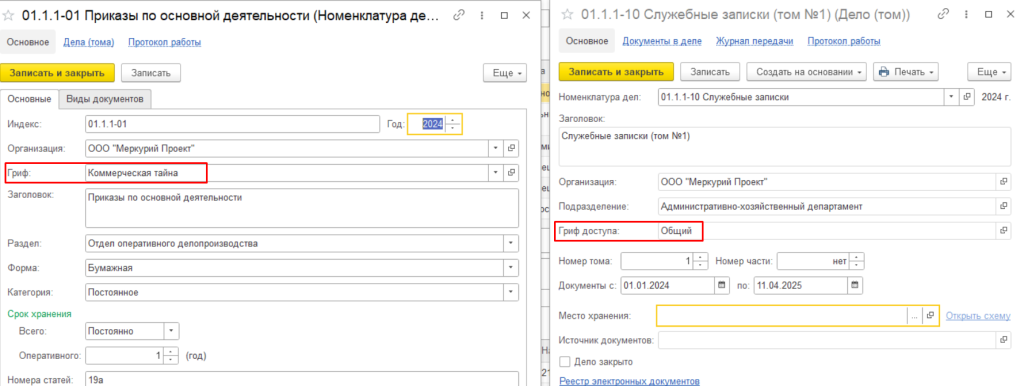Click Записать и закрыть in right window
The image size is (1024, 386).
[616, 71]
